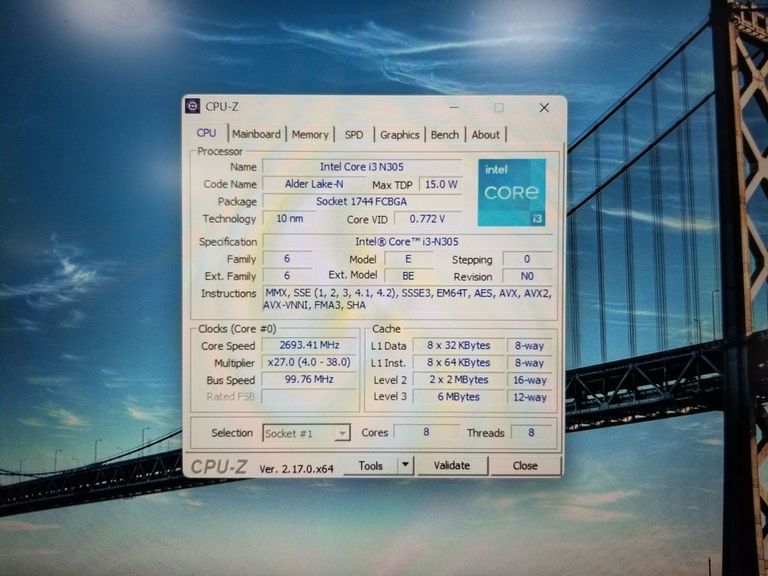Click the Validate button

[452, 465]
